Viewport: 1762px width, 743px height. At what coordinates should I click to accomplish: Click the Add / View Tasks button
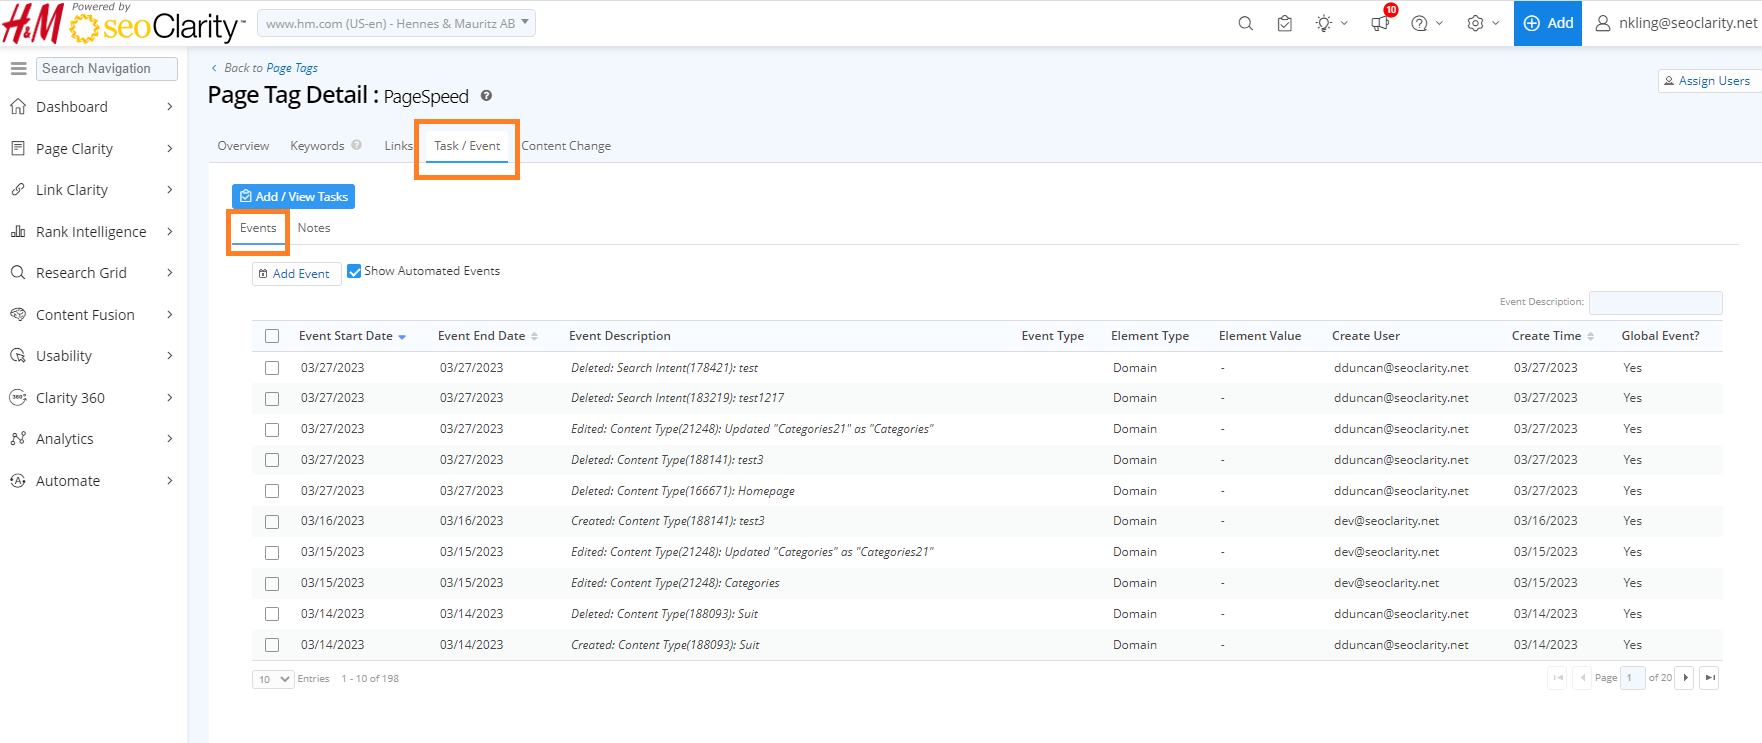pyautogui.click(x=293, y=197)
